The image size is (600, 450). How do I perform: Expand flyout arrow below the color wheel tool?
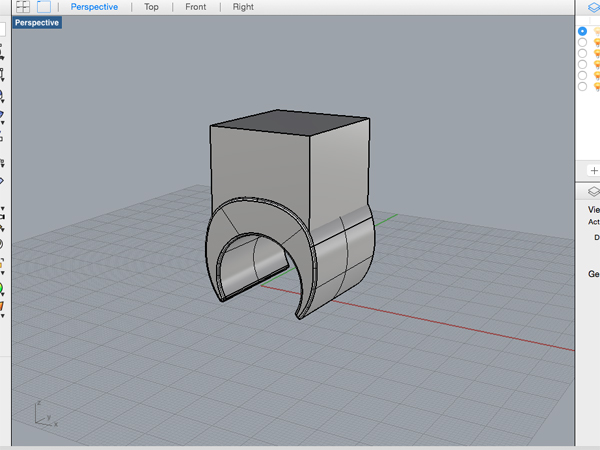click(x=2, y=295)
